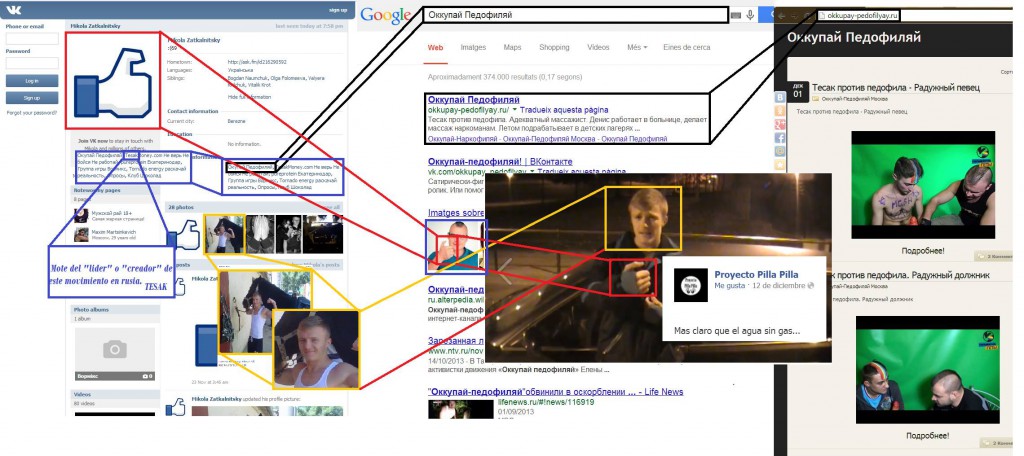Screen dimensions: 1024x456
Task: Switch to the Shopping tab
Action: click(x=554, y=48)
